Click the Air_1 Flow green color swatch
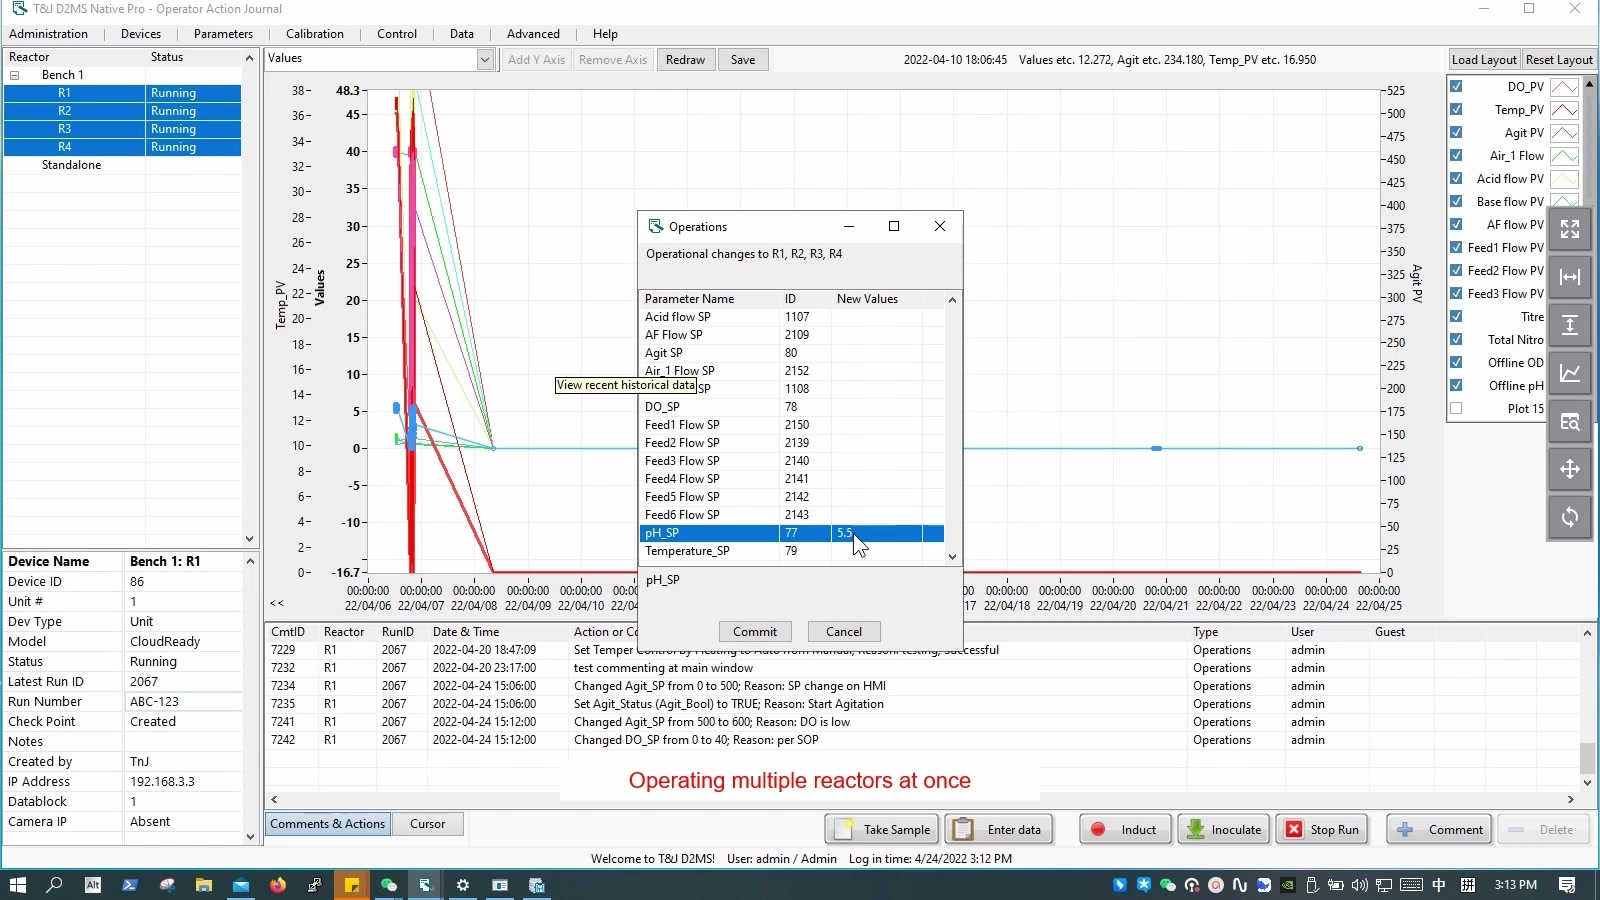The image size is (1600, 900). 1564,156
